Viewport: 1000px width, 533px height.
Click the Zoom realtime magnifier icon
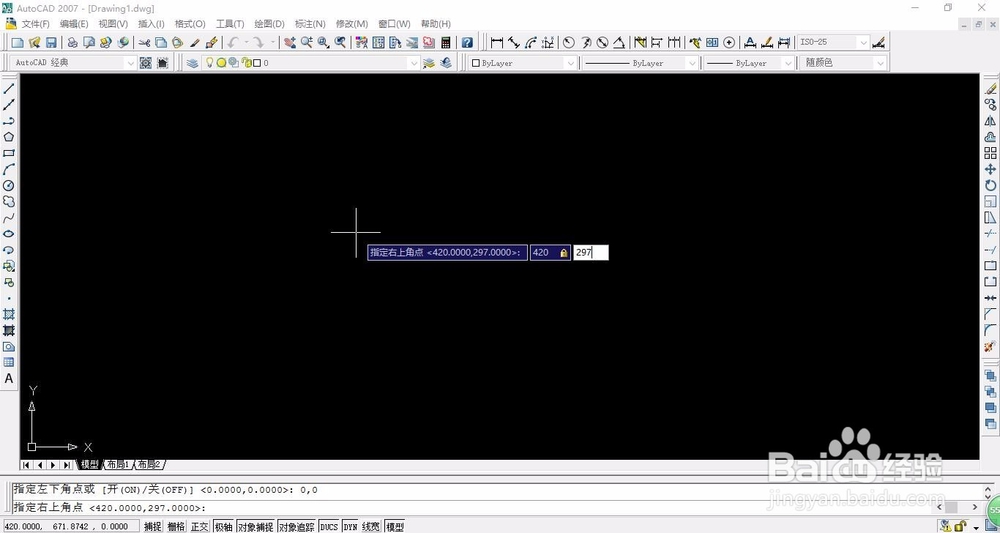click(307, 43)
